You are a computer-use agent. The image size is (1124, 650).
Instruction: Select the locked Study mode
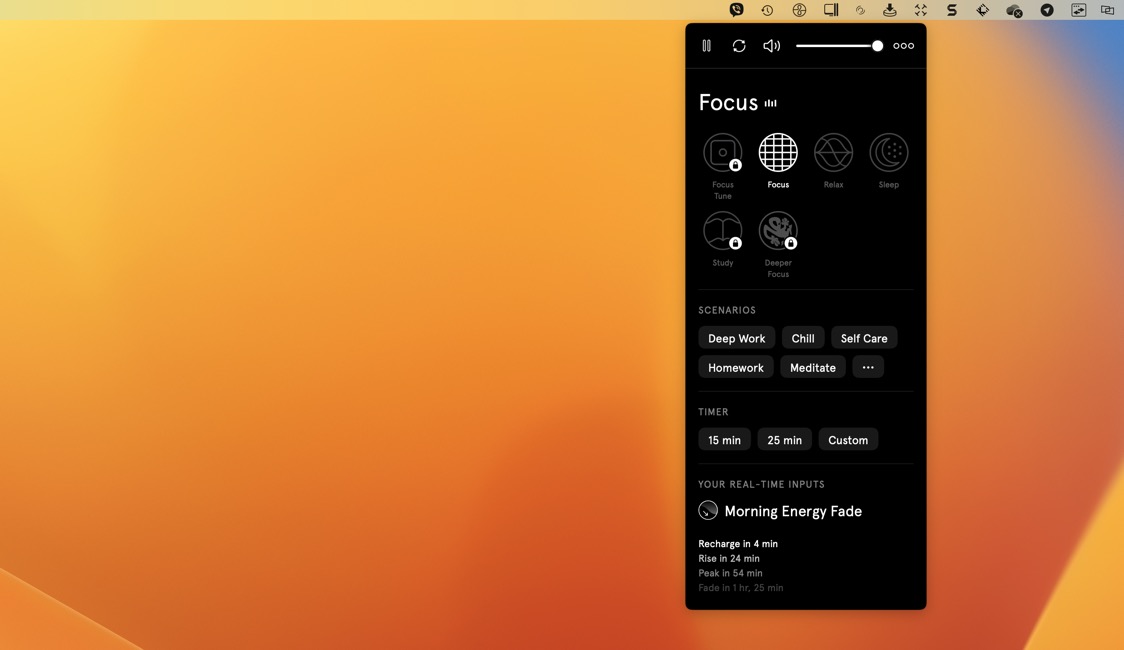point(722,231)
